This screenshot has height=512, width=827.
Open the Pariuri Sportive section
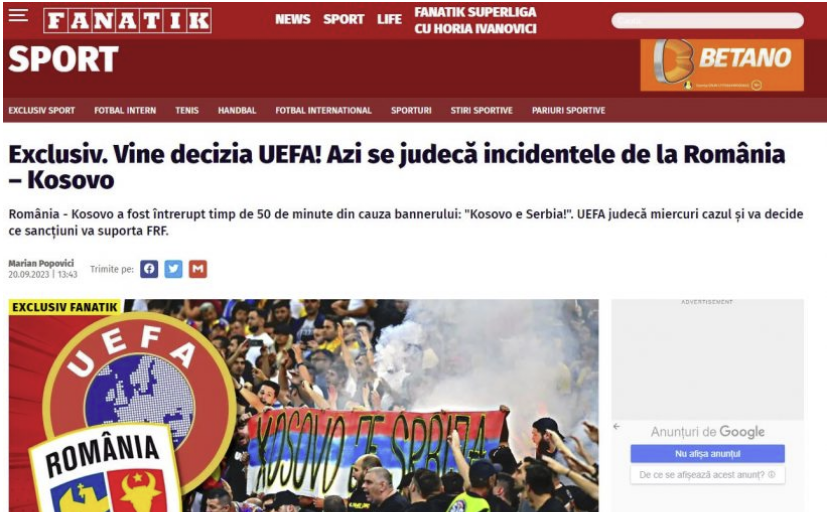pyautogui.click(x=569, y=111)
